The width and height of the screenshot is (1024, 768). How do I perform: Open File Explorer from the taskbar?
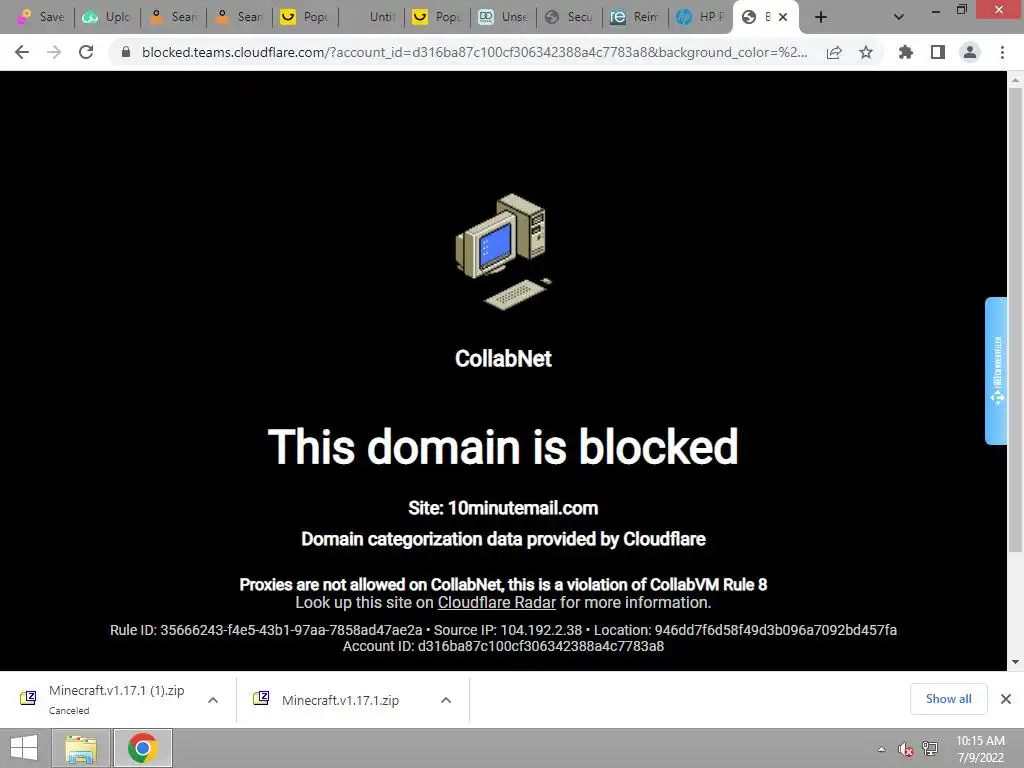pos(81,748)
